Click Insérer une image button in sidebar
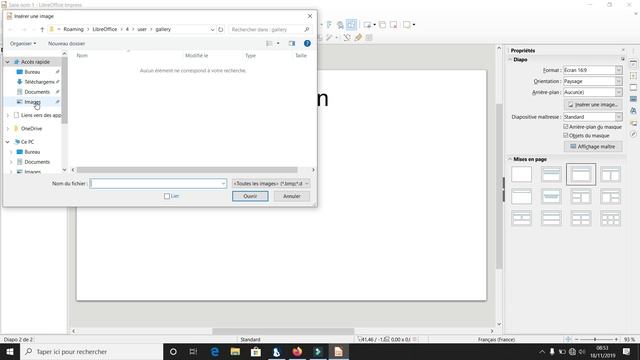Screen dimensions: 640x360 593,105
